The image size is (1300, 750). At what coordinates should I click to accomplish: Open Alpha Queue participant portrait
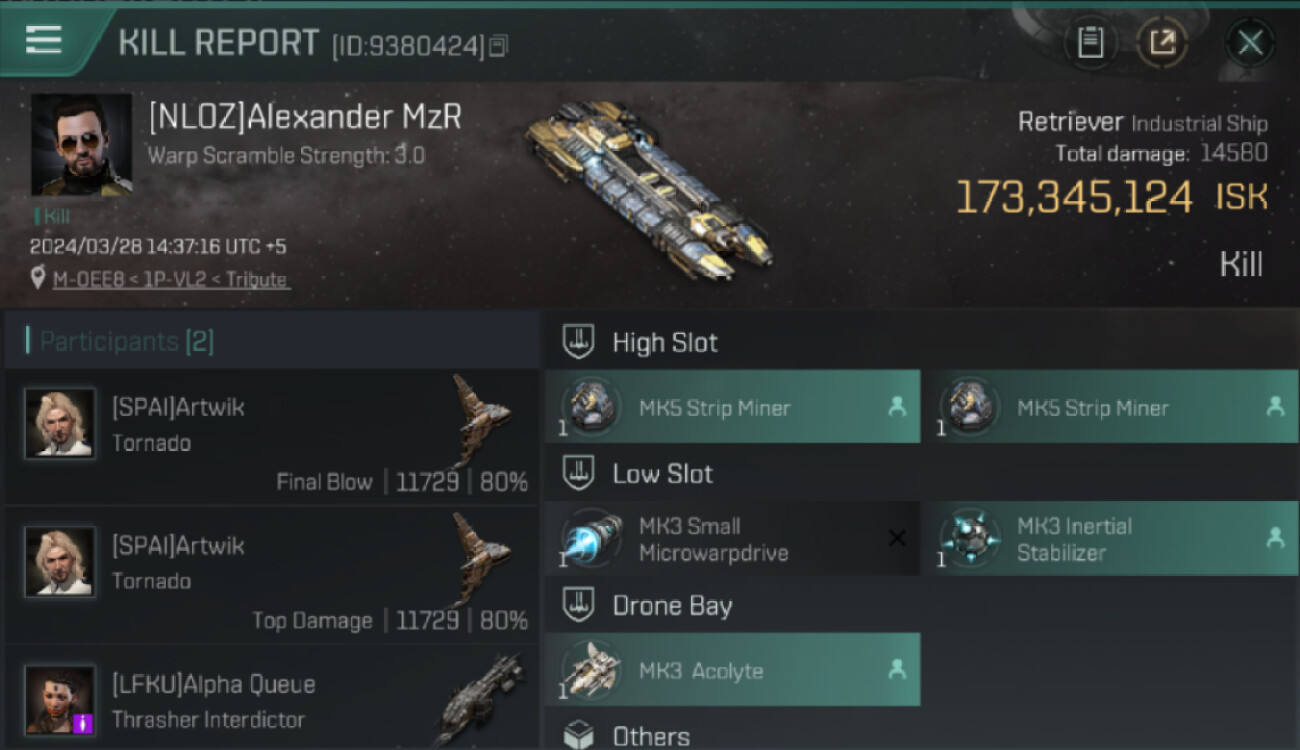(x=60, y=699)
